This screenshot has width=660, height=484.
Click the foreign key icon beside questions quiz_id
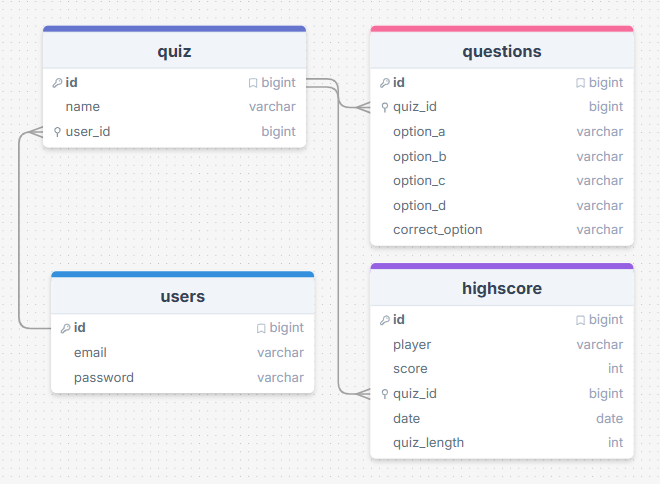tap(385, 107)
